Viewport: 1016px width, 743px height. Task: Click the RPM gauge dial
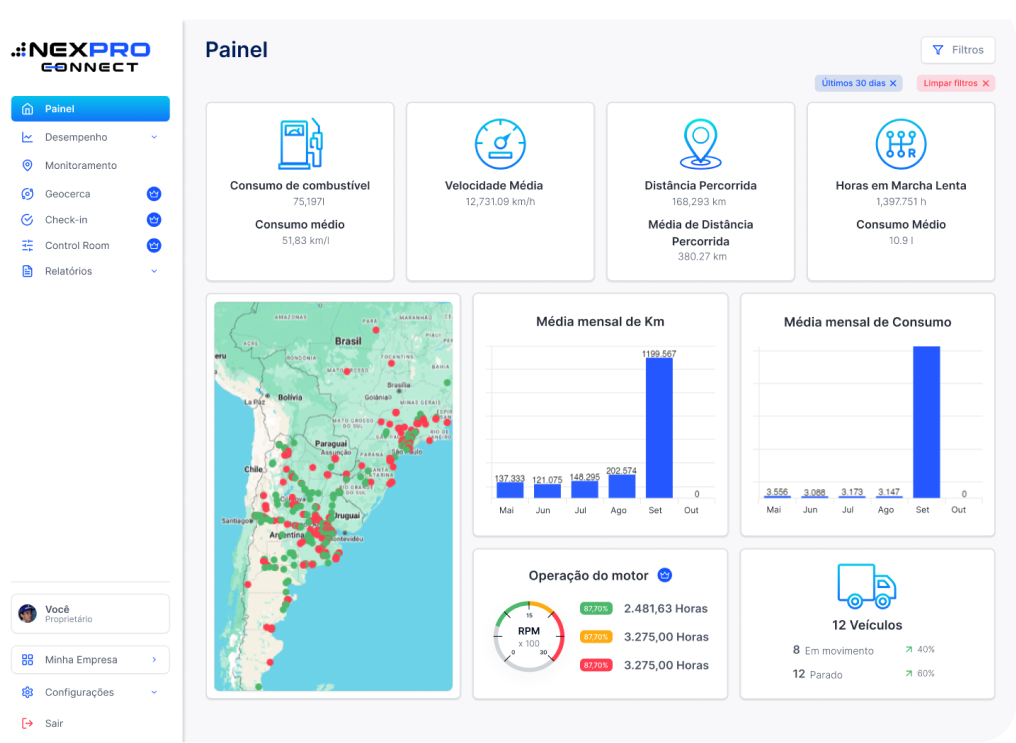528,636
